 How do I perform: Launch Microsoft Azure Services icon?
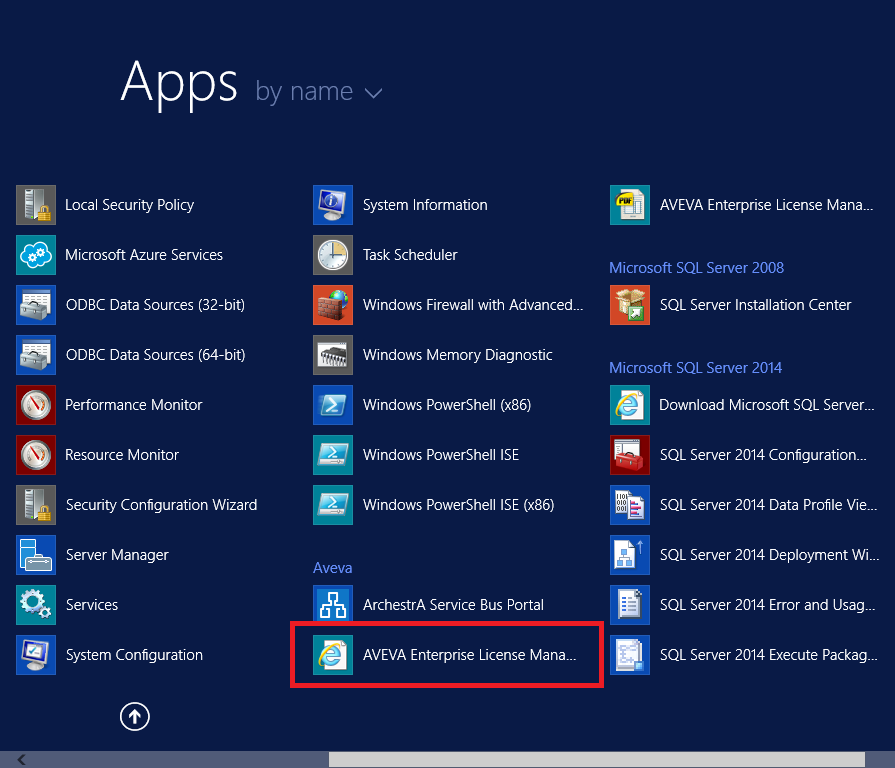click(x=36, y=255)
